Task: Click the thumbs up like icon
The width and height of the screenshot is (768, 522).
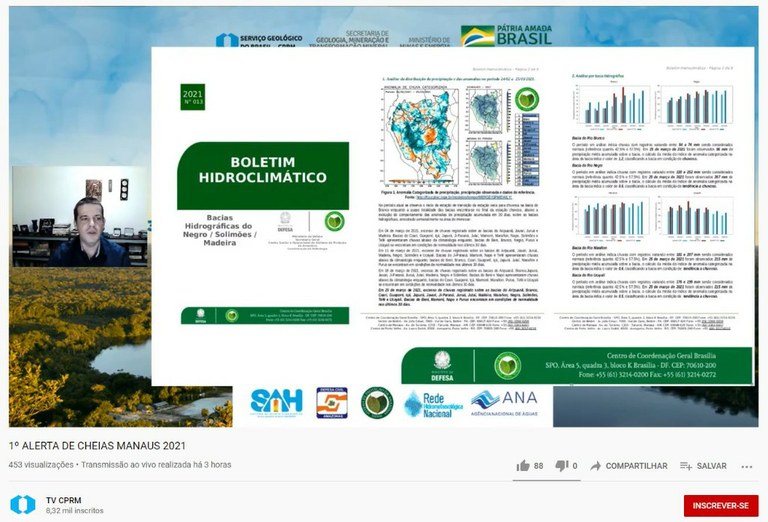Action: (523, 466)
